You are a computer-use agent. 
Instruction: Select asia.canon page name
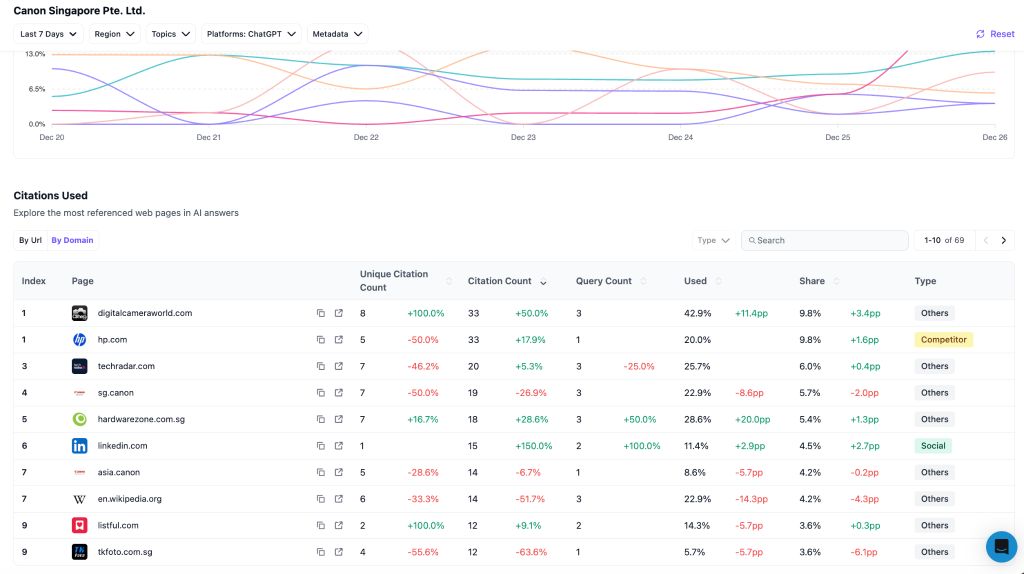[119, 472]
